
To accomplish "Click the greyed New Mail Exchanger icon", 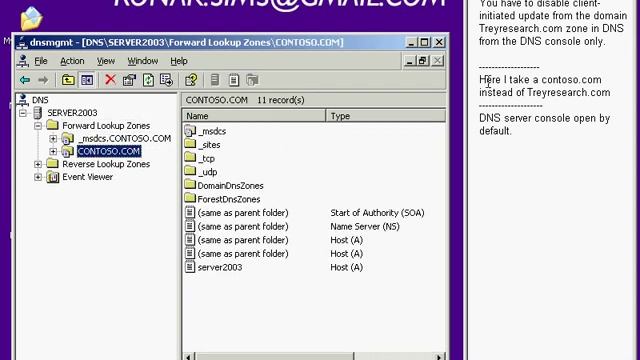I will pyautogui.click(x=253, y=80).
